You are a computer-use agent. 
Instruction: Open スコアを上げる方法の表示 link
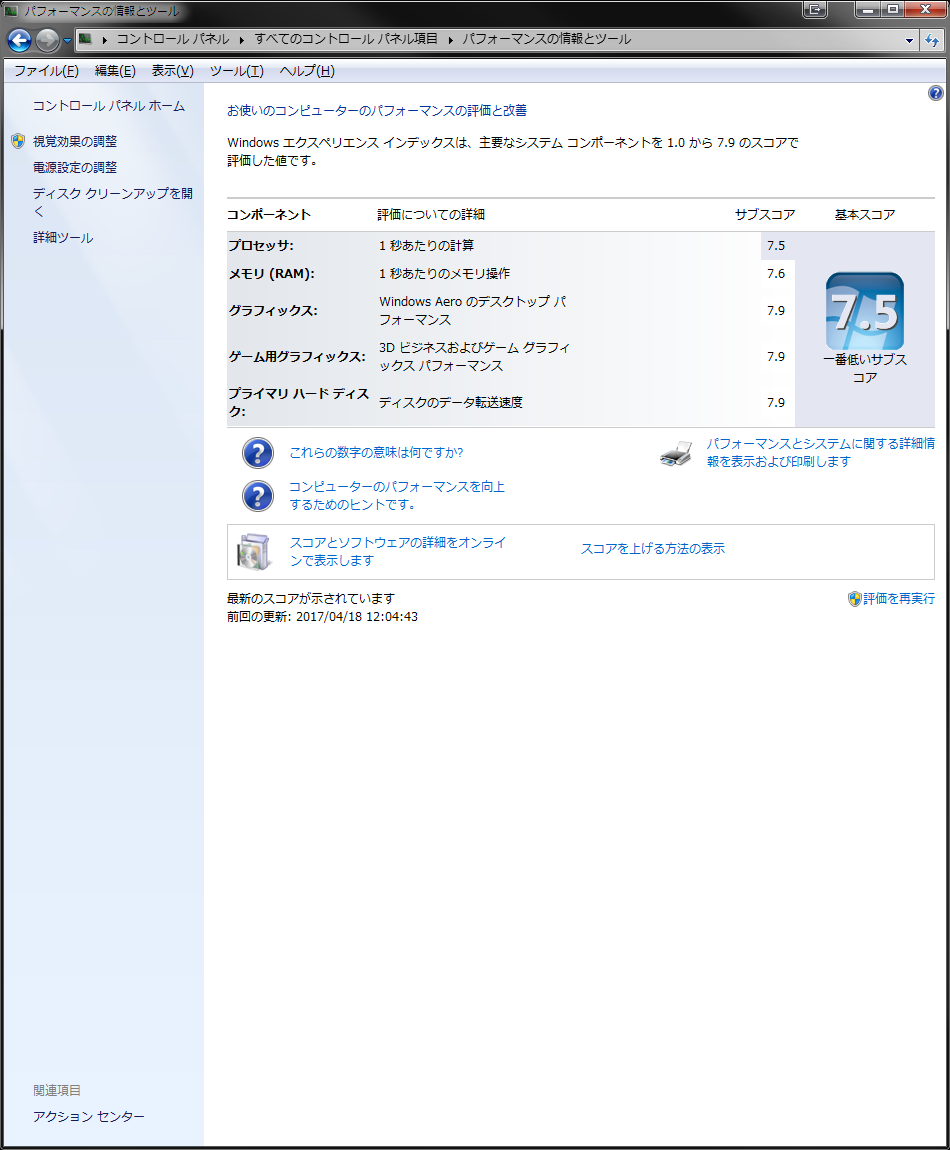pos(653,549)
